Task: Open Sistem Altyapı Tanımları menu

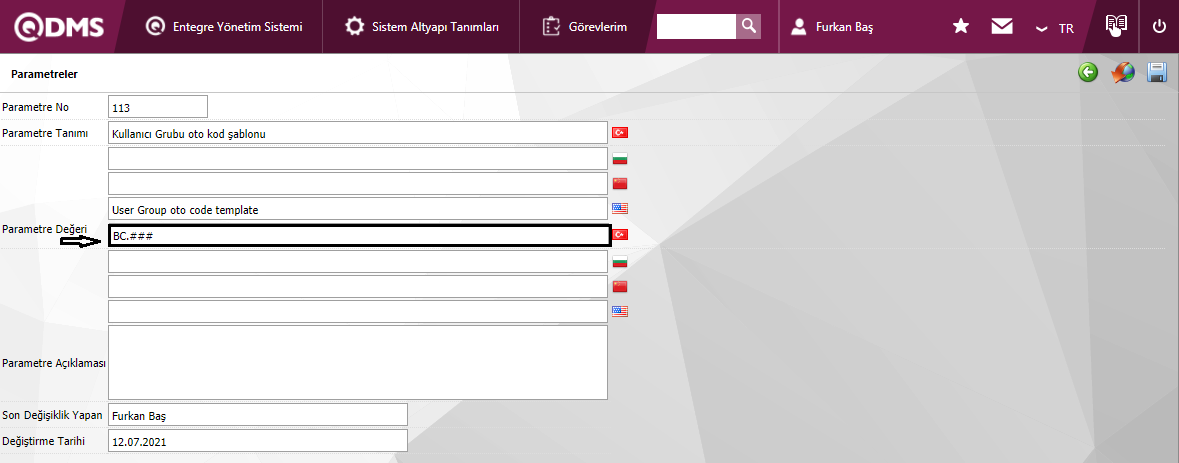Action: pos(422,27)
